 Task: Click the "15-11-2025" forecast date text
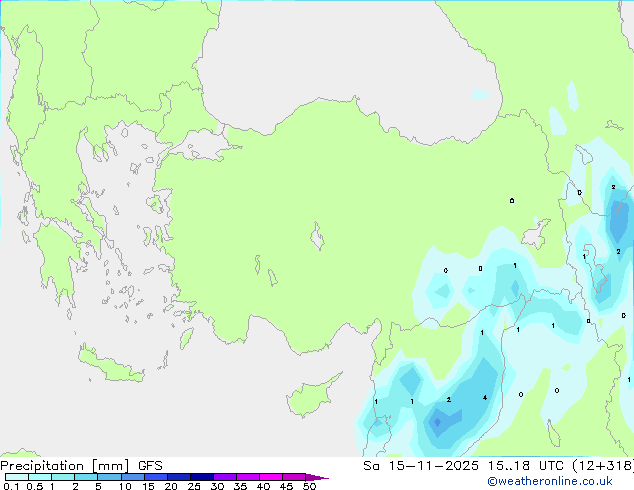(x=433, y=466)
